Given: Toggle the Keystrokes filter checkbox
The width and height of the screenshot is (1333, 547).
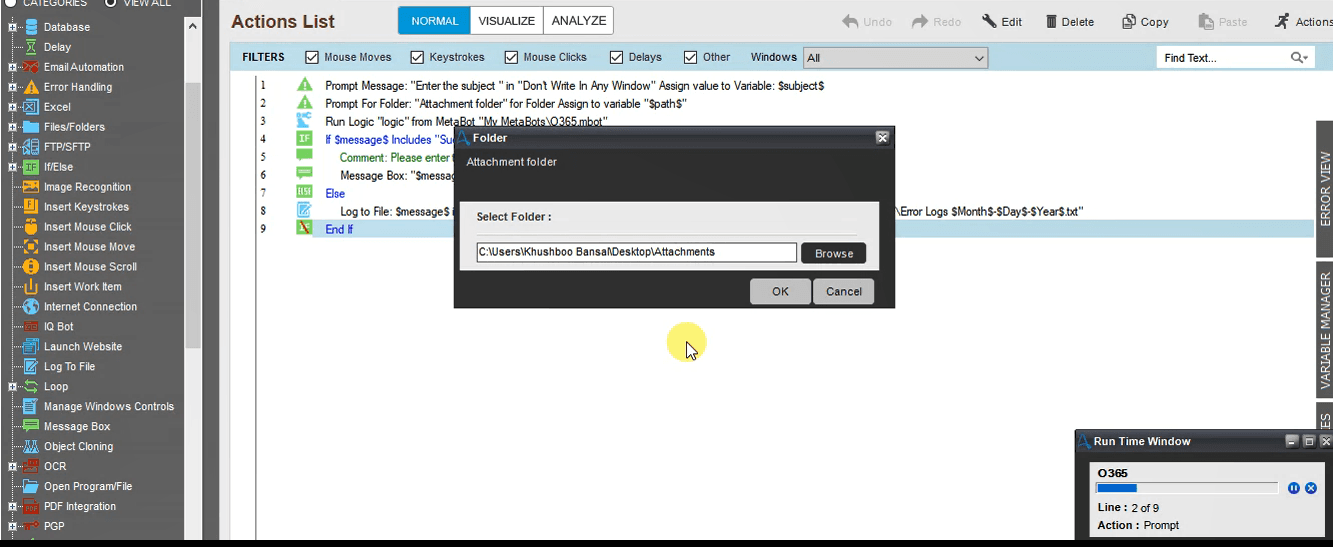Looking at the screenshot, I should 417,58.
